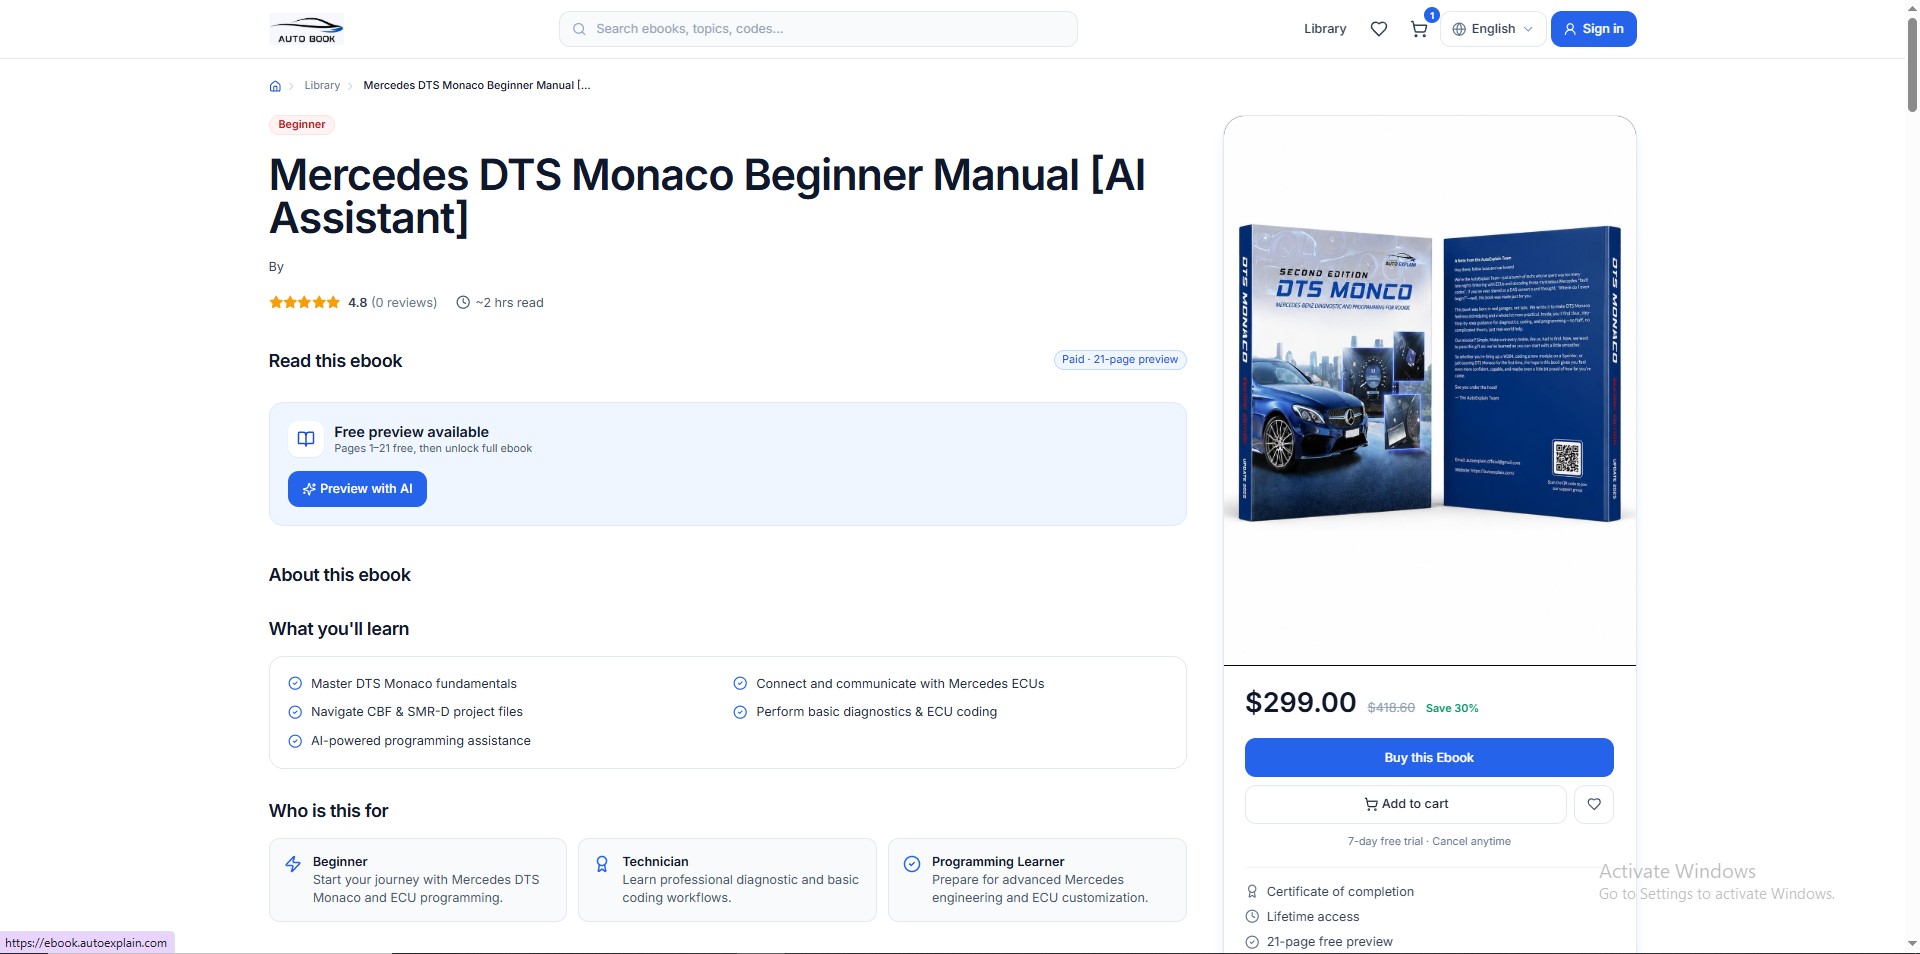Image resolution: width=1920 pixels, height=954 pixels.
Task: Click the home breadcrumb icon
Action: point(275,86)
